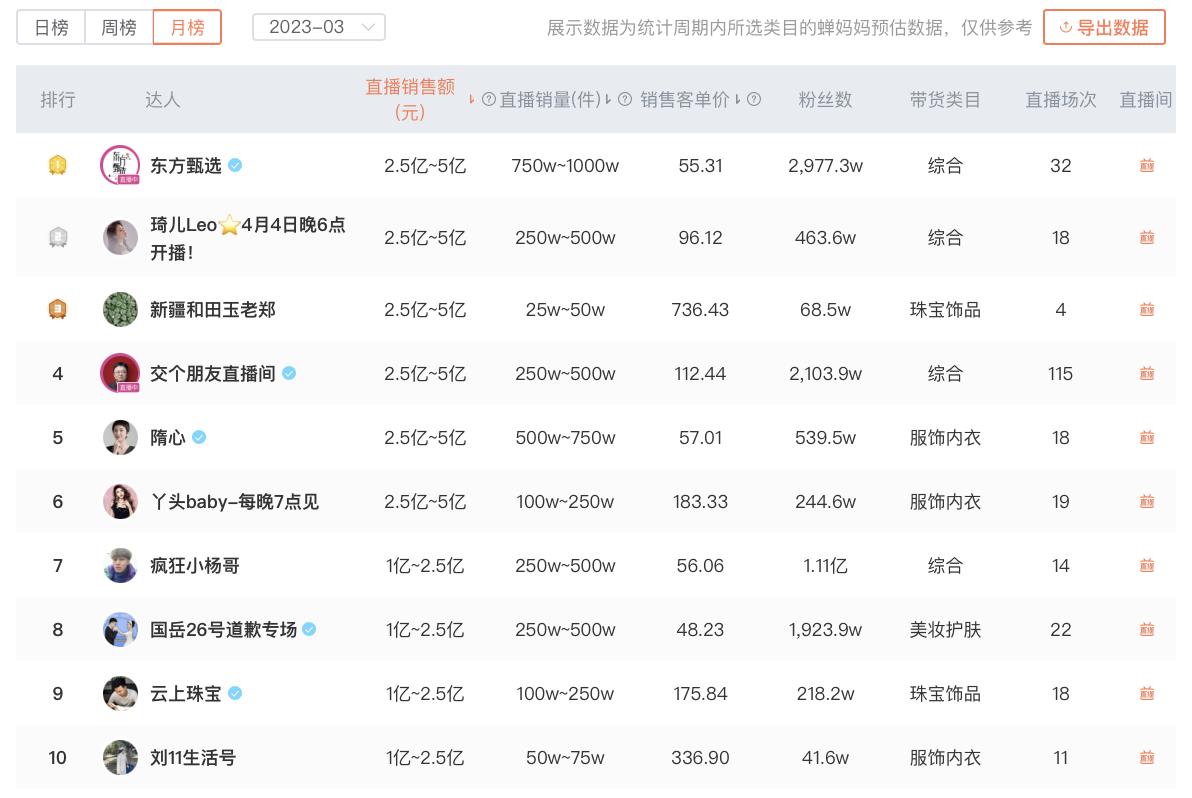The image size is (1192, 798).
Task: Click the gold rank-1 medal icon
Action: click(58, 165)
